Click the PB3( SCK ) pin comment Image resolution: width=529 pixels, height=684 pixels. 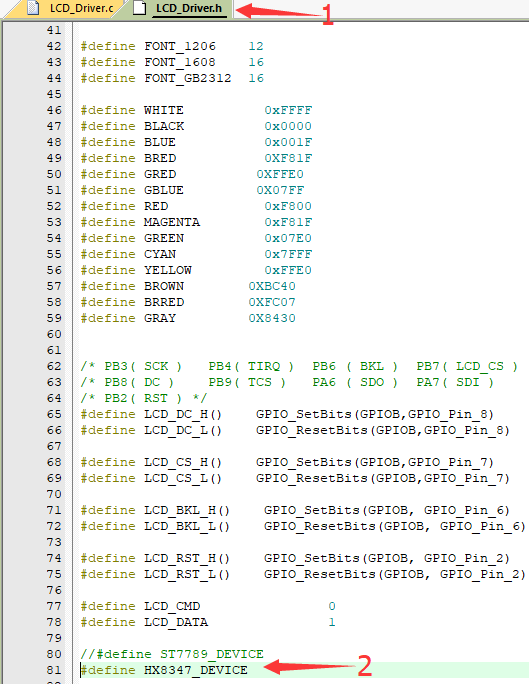[x=143, y=366]
